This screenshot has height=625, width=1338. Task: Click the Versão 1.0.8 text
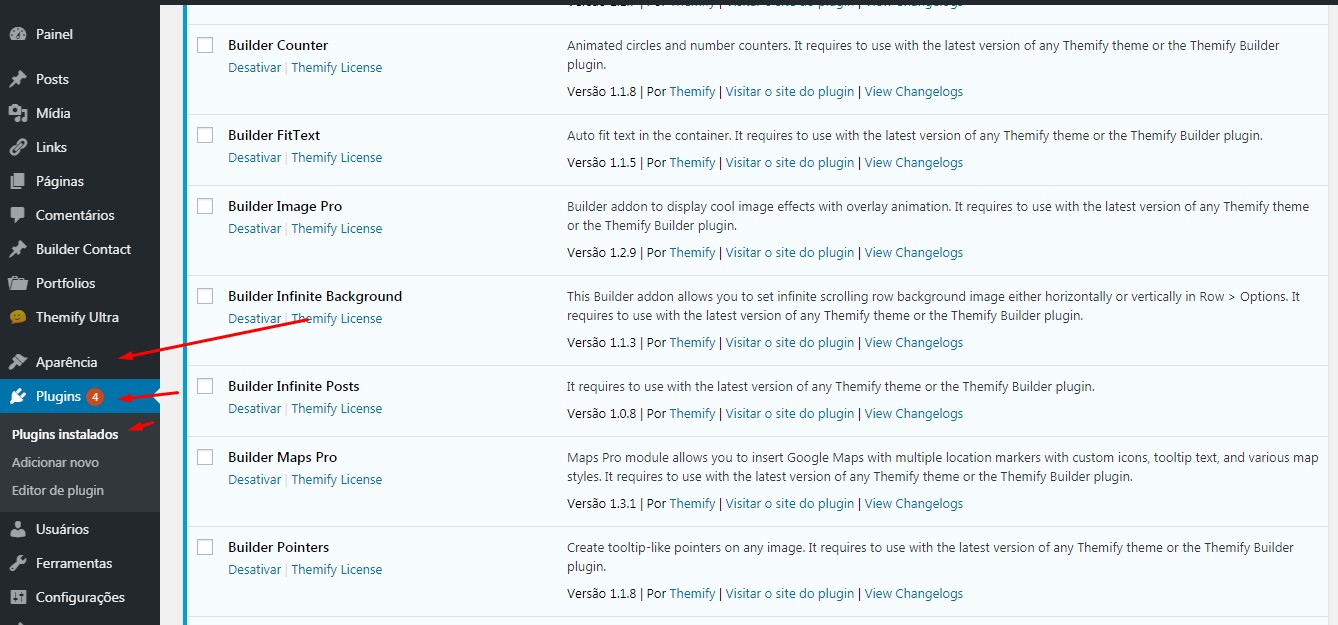[x=601, y=414]
